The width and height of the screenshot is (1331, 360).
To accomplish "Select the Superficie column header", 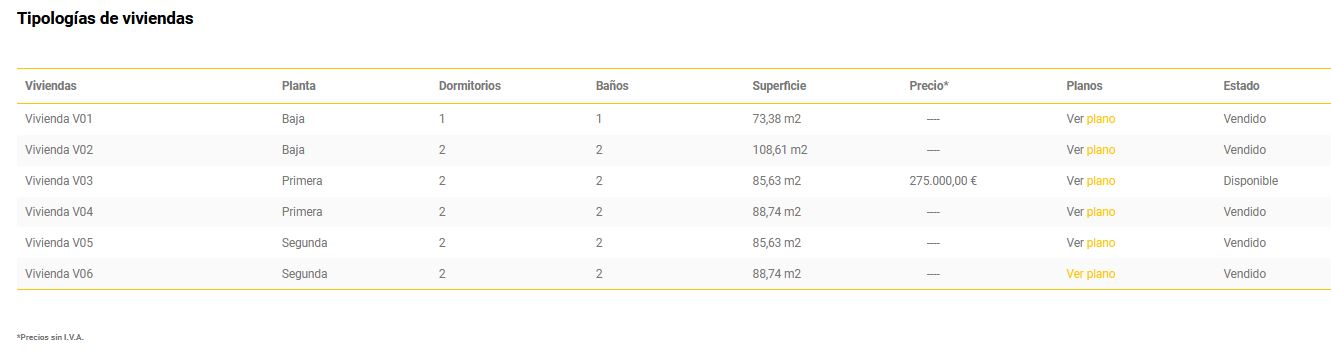I will [x=779, y=86].
